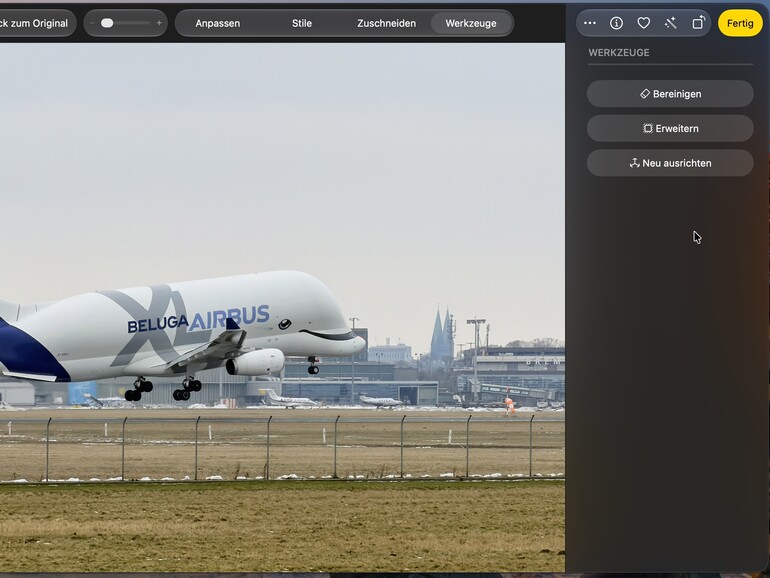The width and height of the screenshot is (770, 578).
Task: Select the Werkzeuge tab
Action: point(470,23)
